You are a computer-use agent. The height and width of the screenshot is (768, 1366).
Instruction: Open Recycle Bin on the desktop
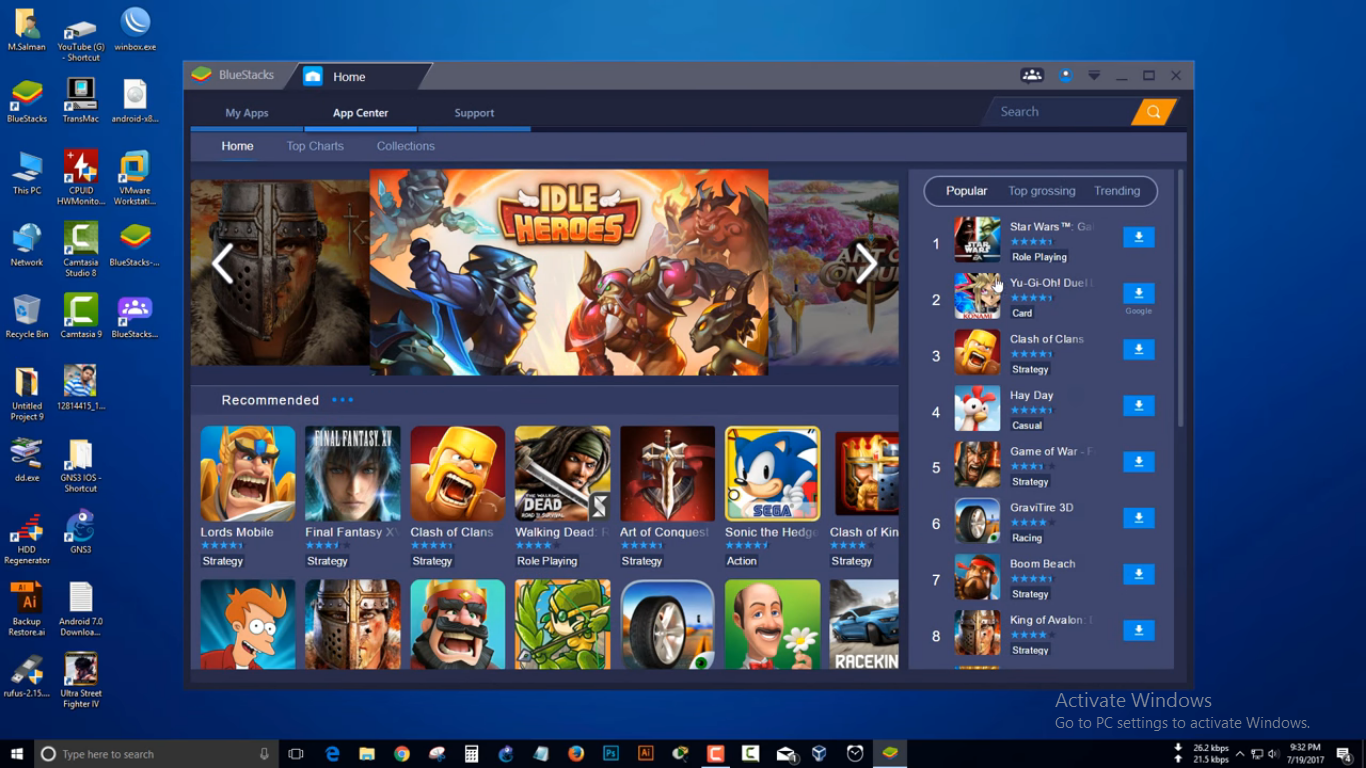click(27, 316)
